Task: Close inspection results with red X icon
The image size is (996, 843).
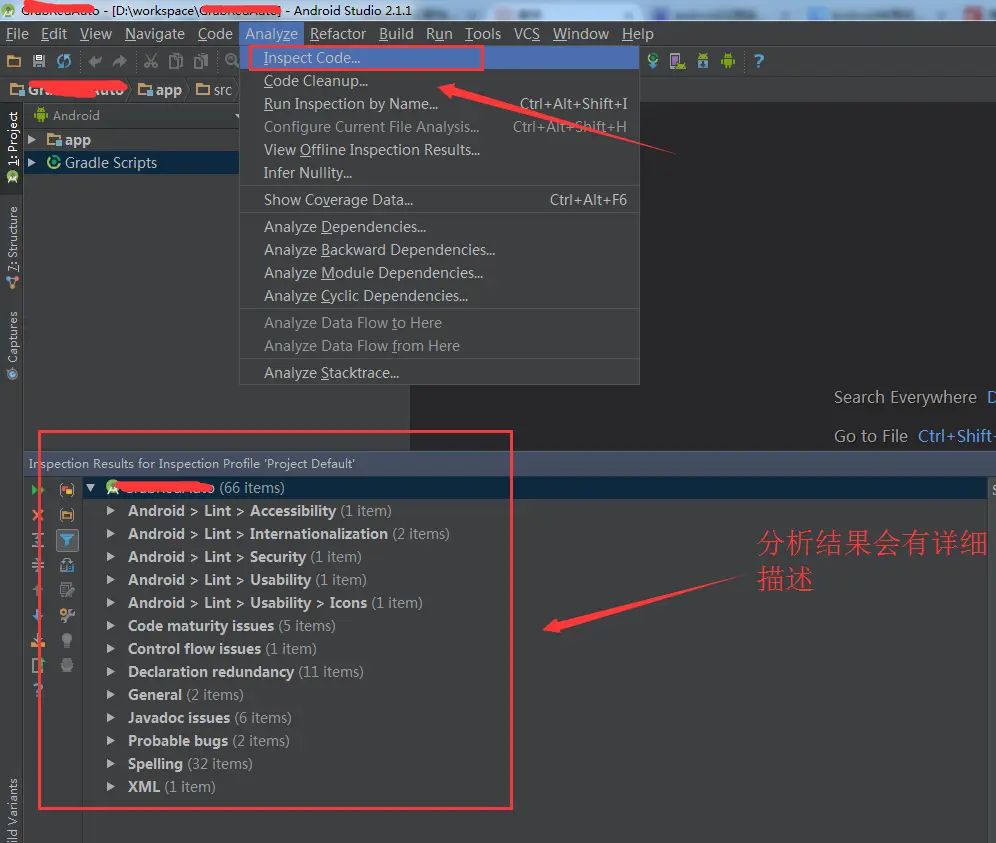Action: (x=38, y=515)
